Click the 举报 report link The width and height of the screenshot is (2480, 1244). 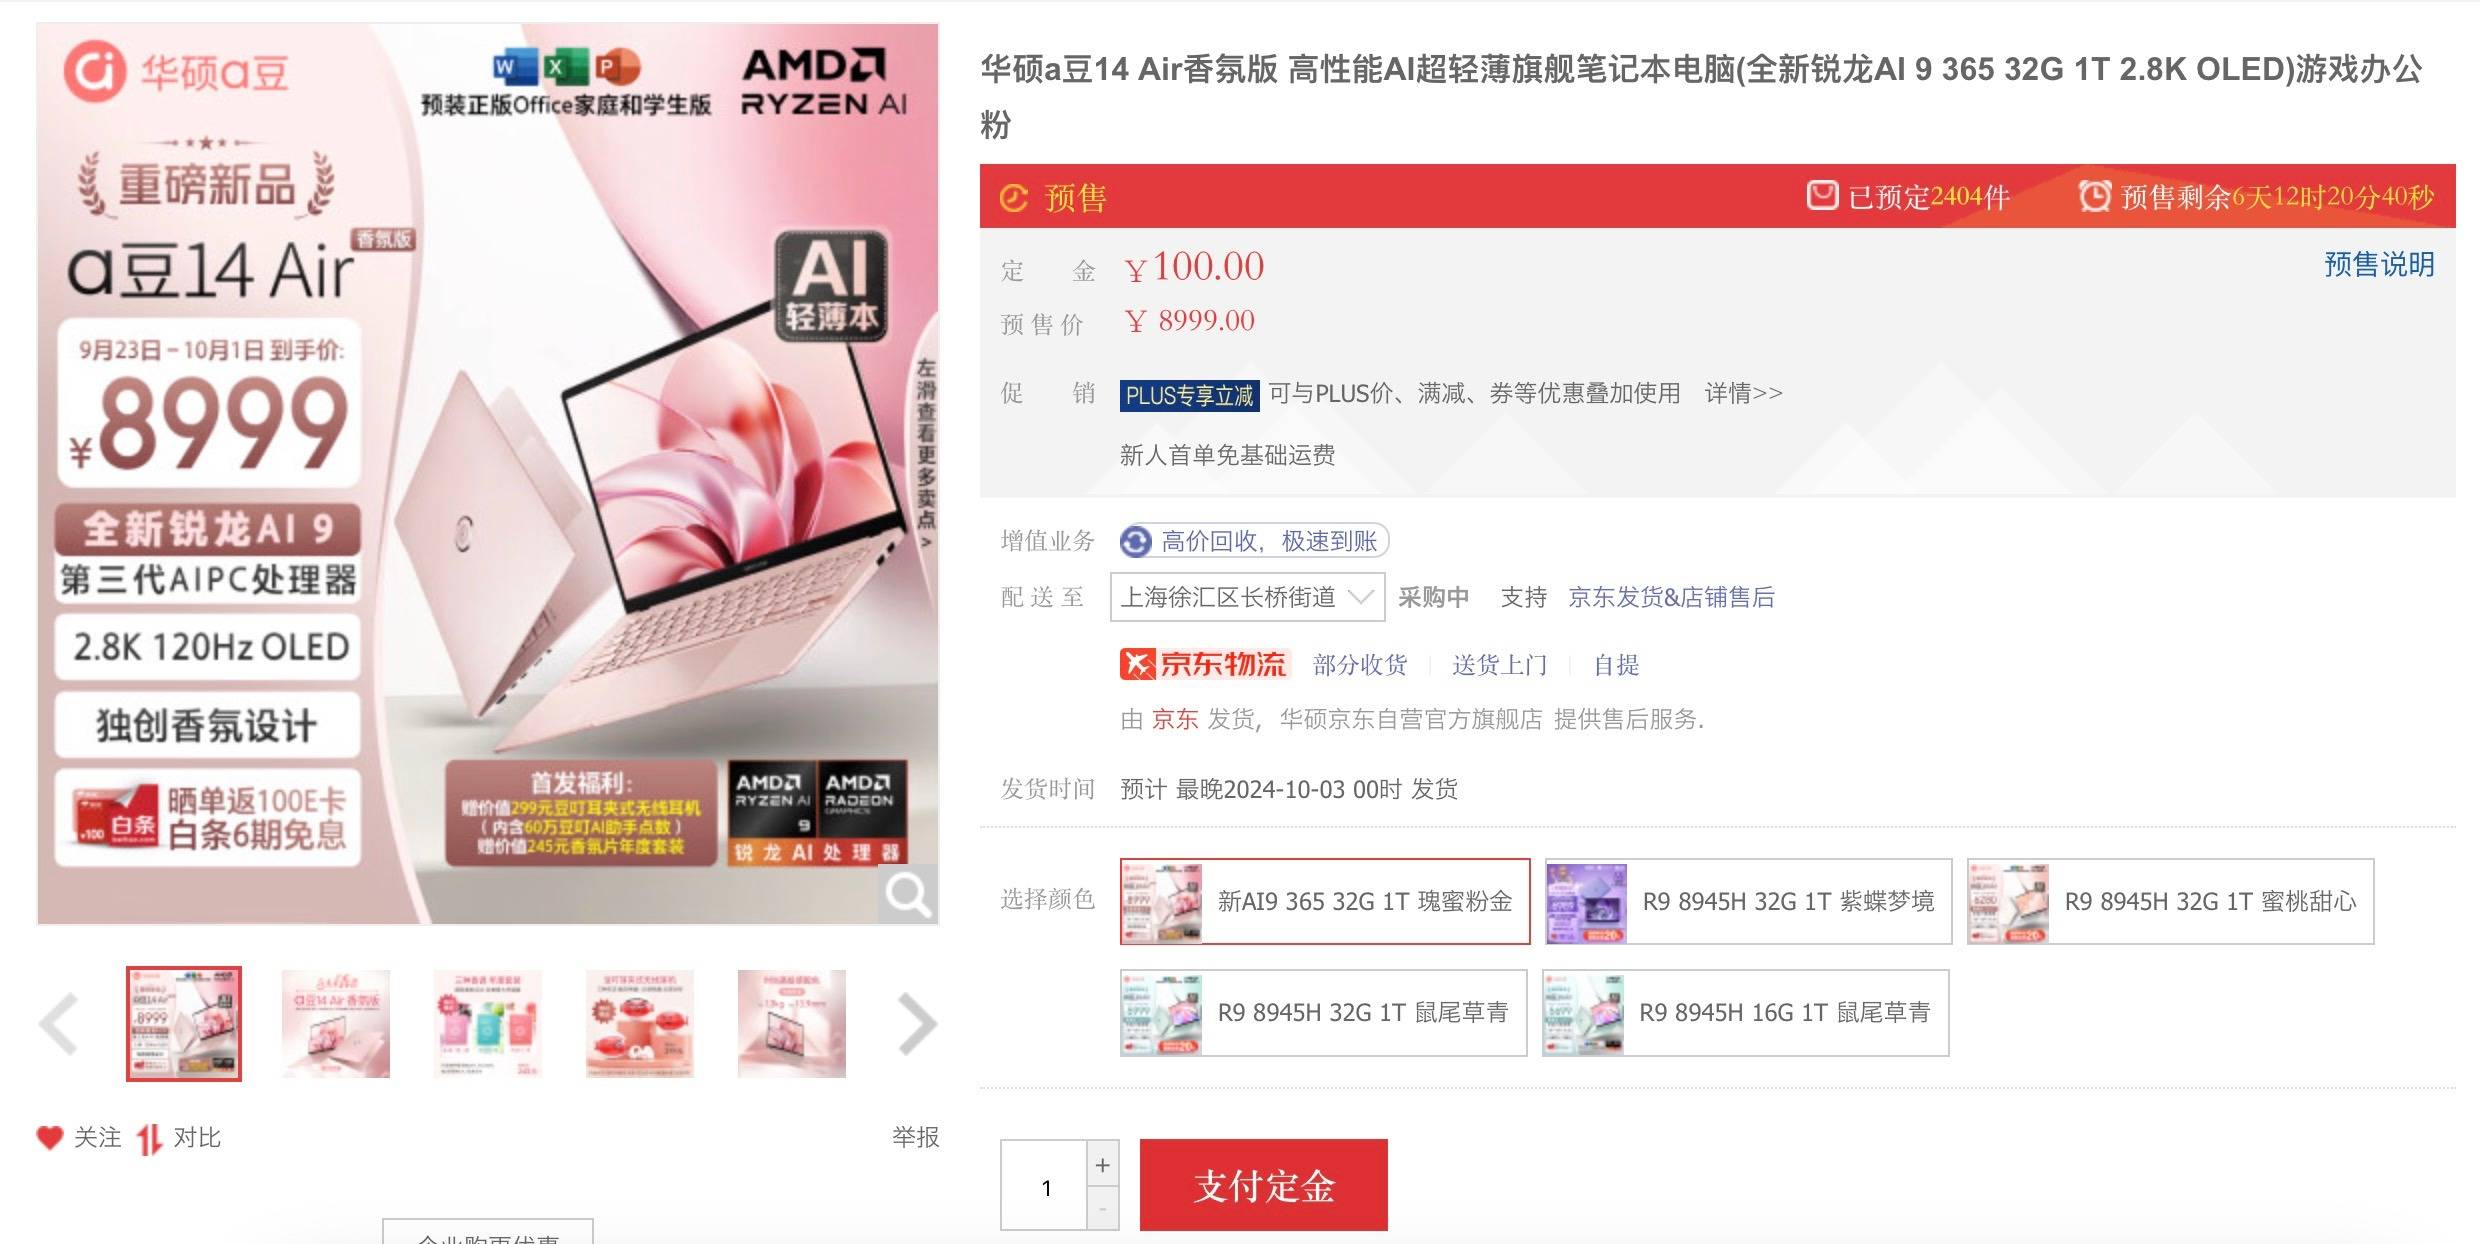click(915, 1138)
